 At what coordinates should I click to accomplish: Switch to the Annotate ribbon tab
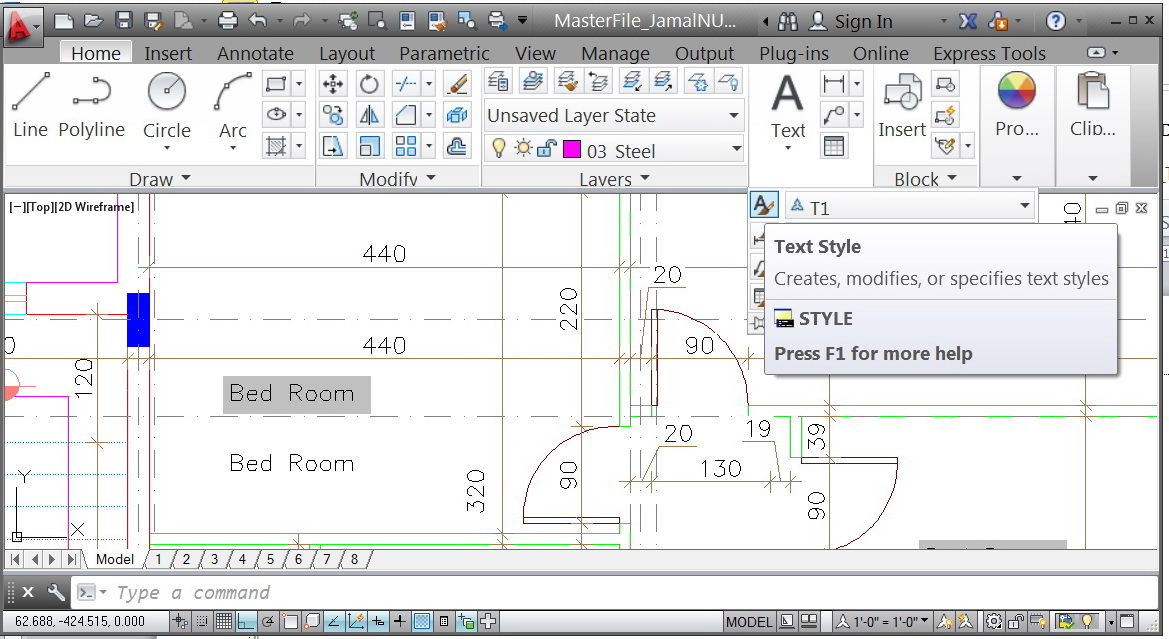(255, 53)
